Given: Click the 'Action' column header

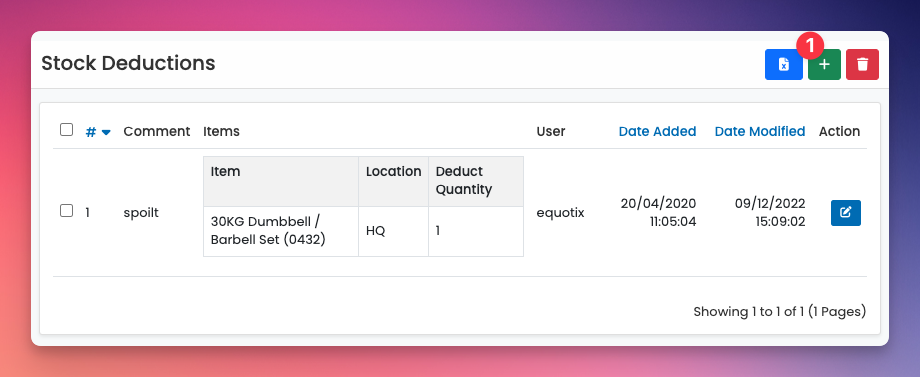Looking at the screenshot, I should coord(840,131).
